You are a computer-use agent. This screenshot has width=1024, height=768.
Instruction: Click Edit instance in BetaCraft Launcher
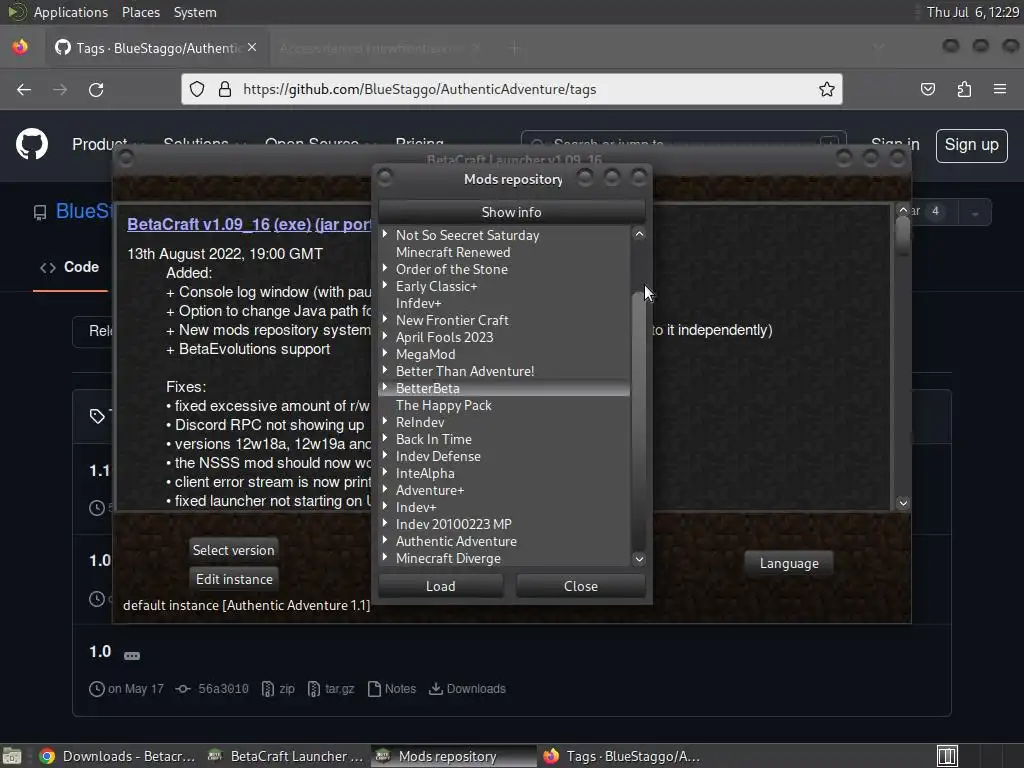tap(234, 579)
